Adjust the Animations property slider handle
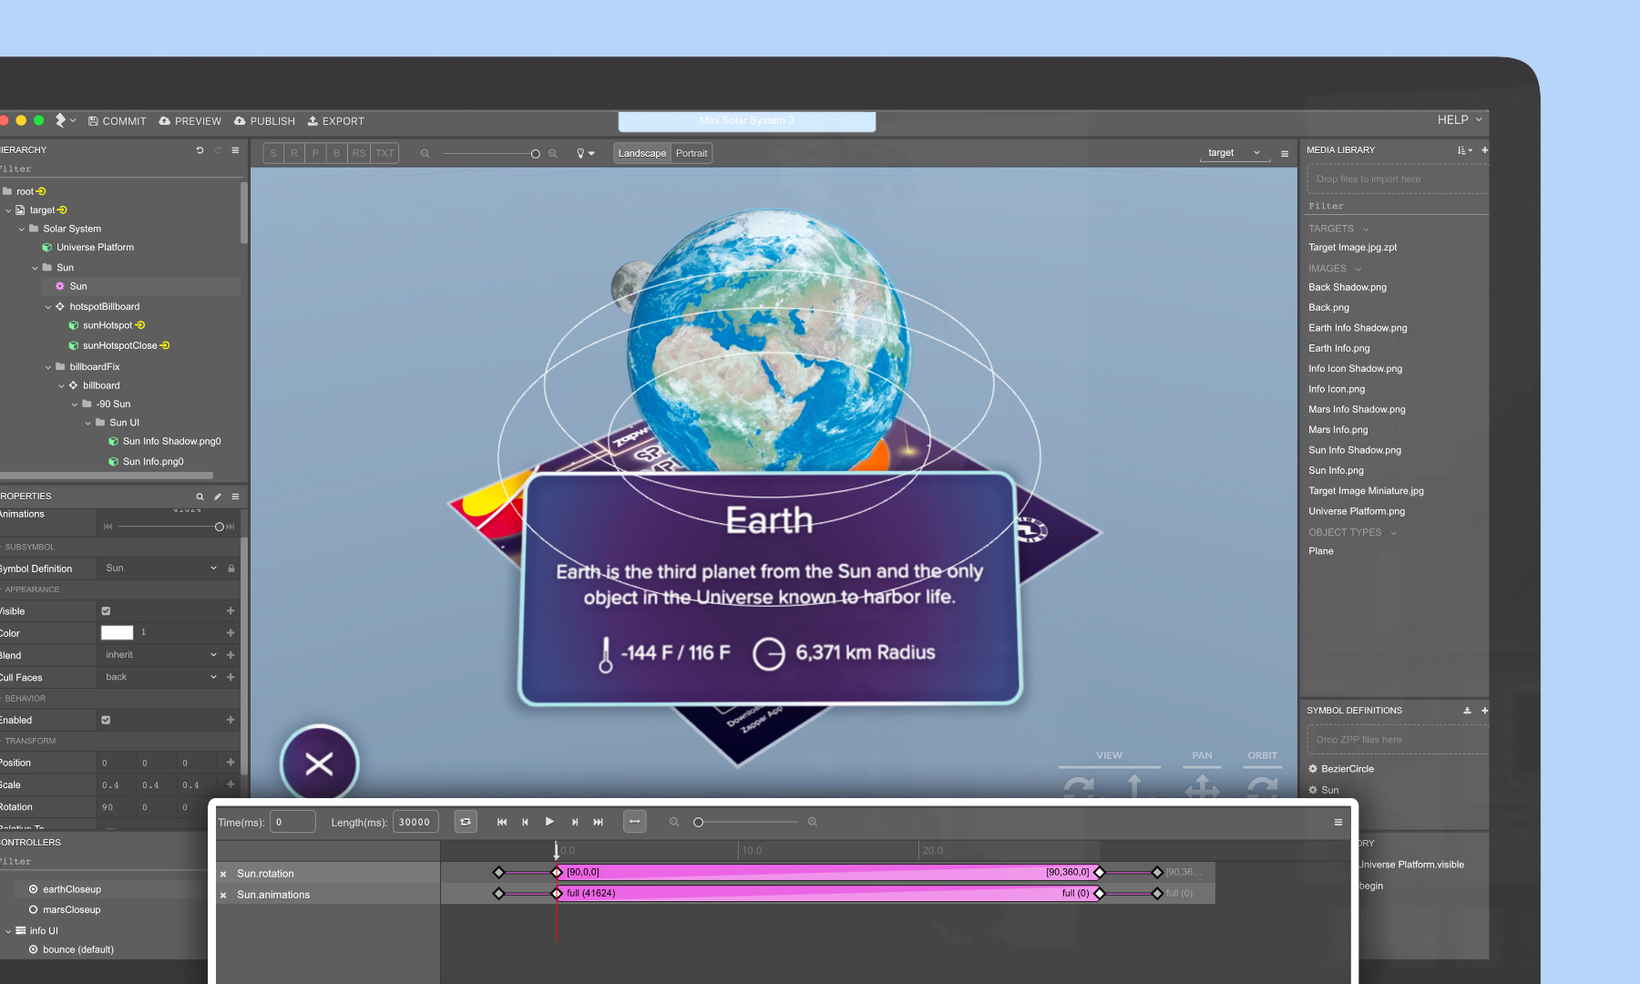The width and height of the screenshot is (1640, 984). coord(219,527)
